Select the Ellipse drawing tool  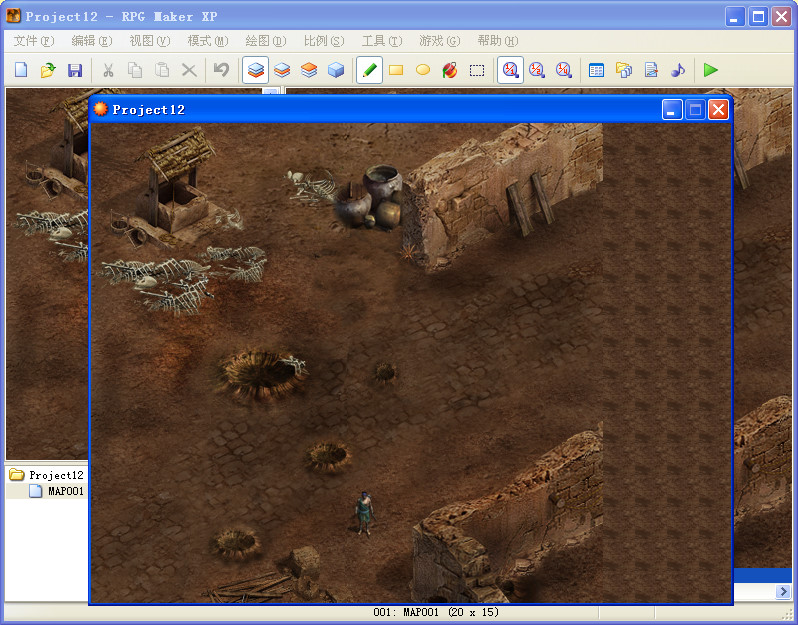pos(423,70)
